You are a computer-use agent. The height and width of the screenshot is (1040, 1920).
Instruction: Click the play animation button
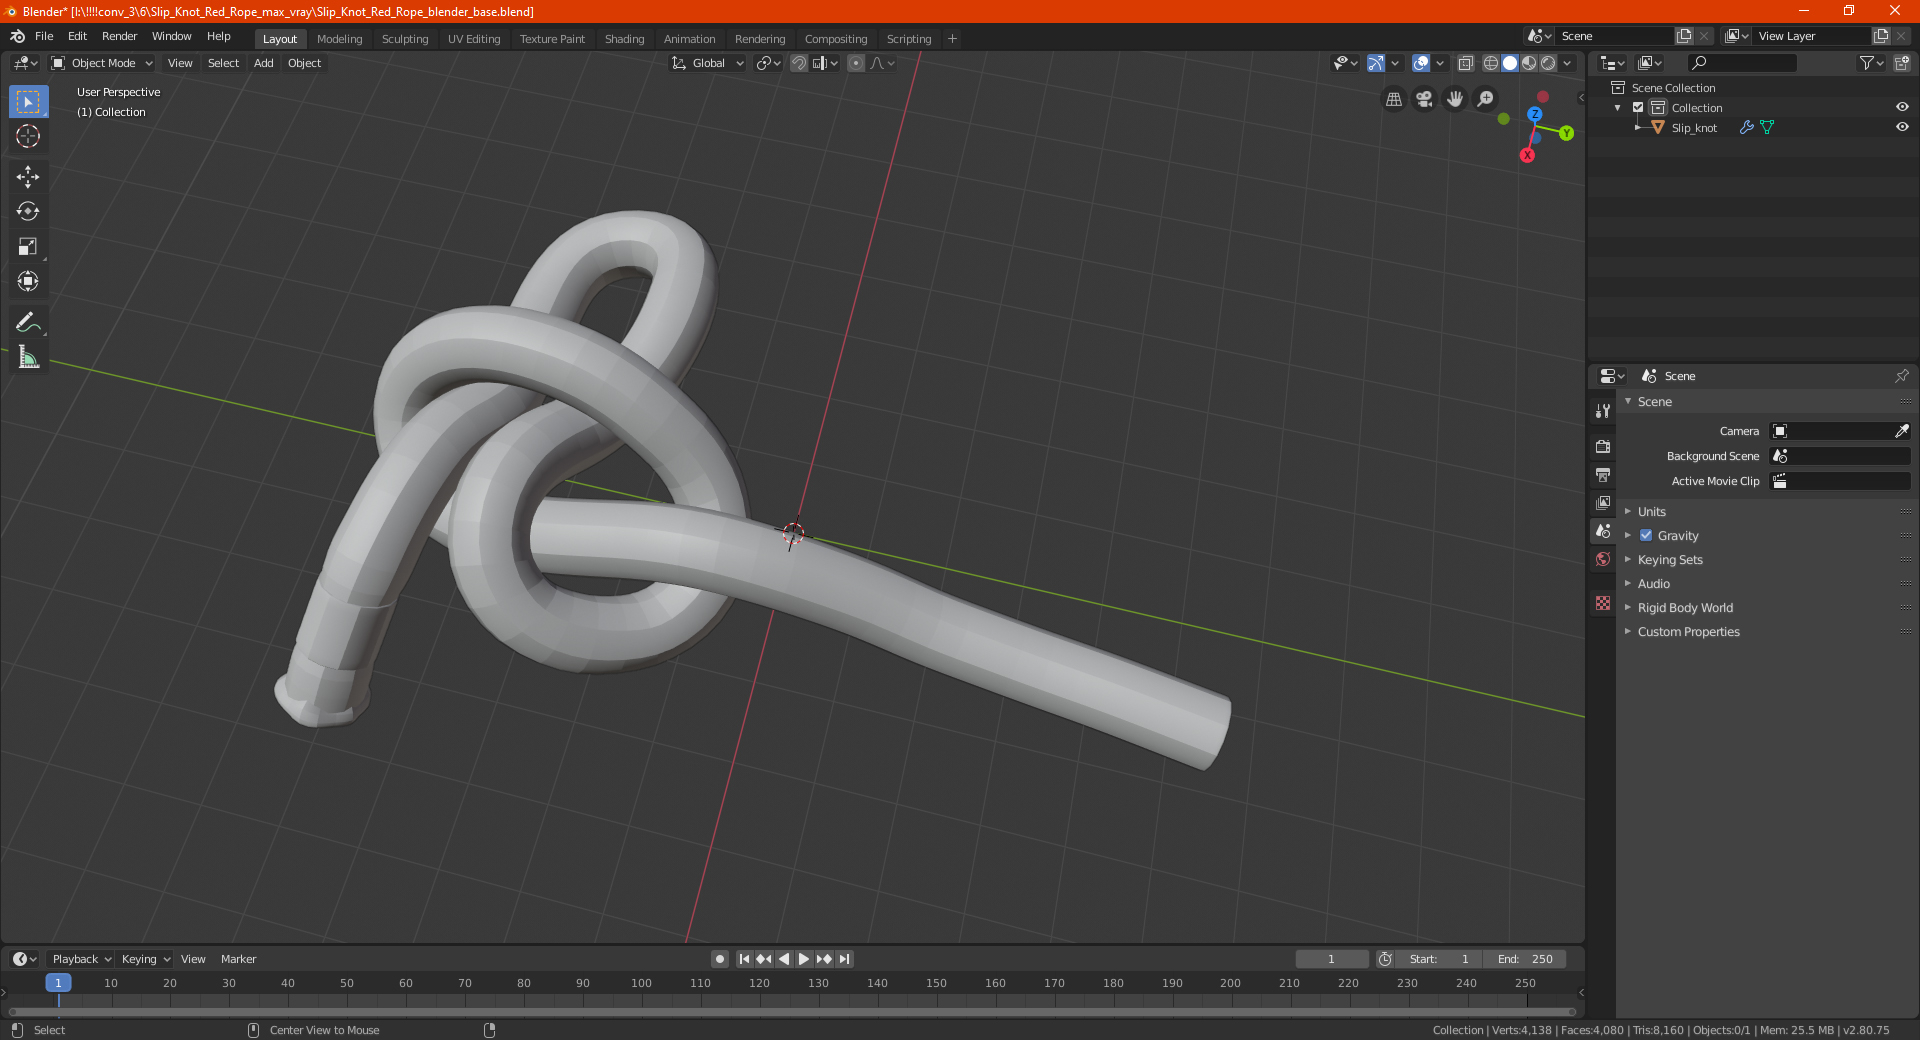tap(804, 959)
